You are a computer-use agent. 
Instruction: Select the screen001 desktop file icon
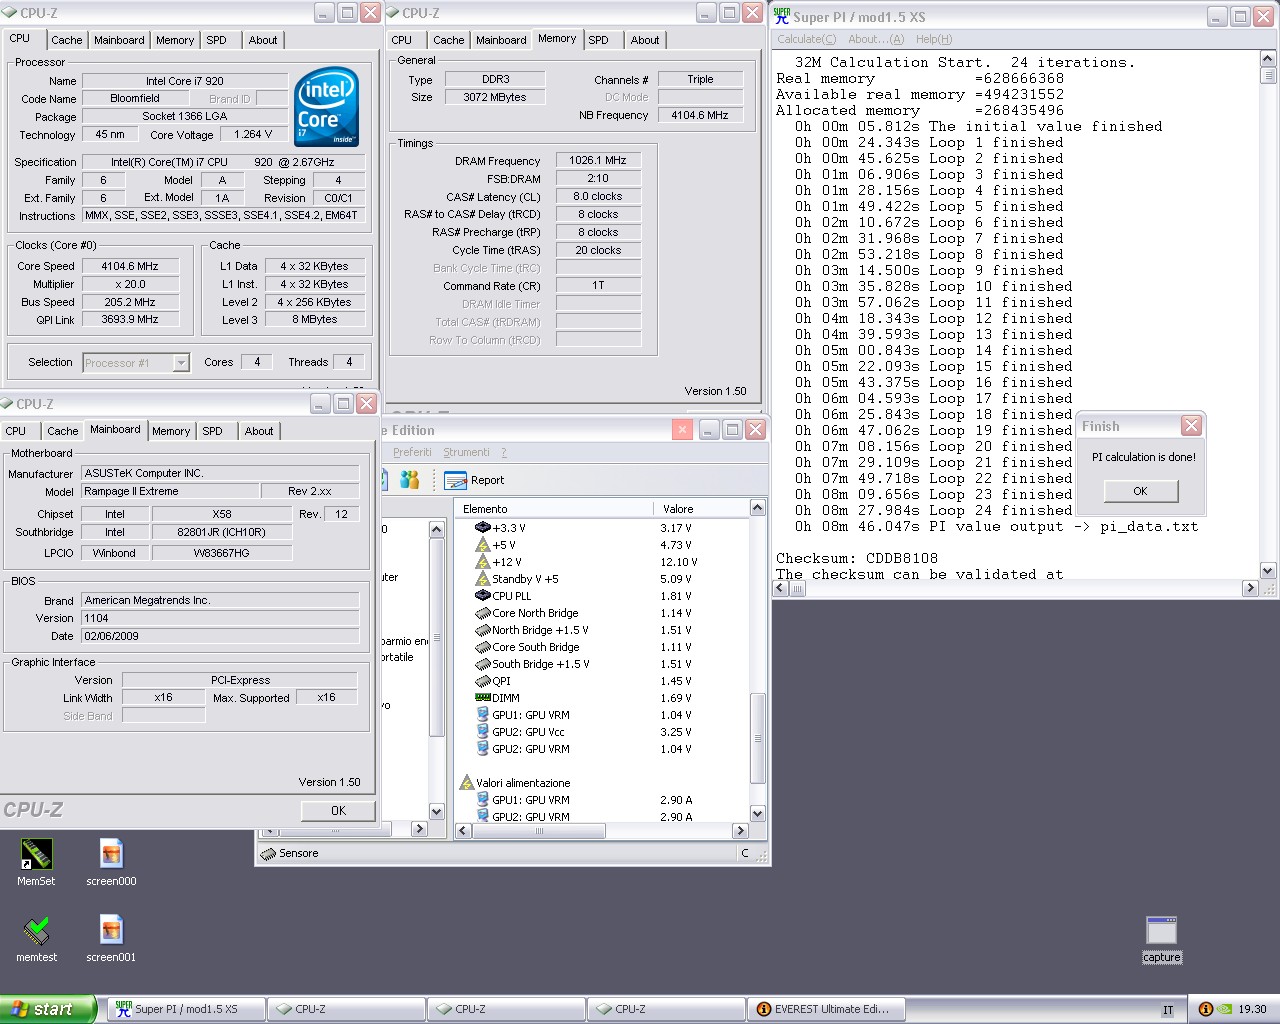pos(111,931)
